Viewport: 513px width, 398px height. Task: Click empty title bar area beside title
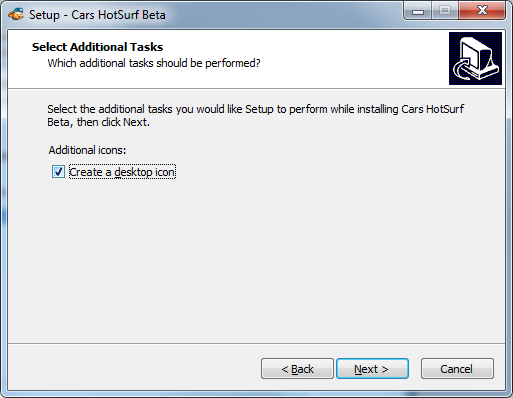click(283, 15)
